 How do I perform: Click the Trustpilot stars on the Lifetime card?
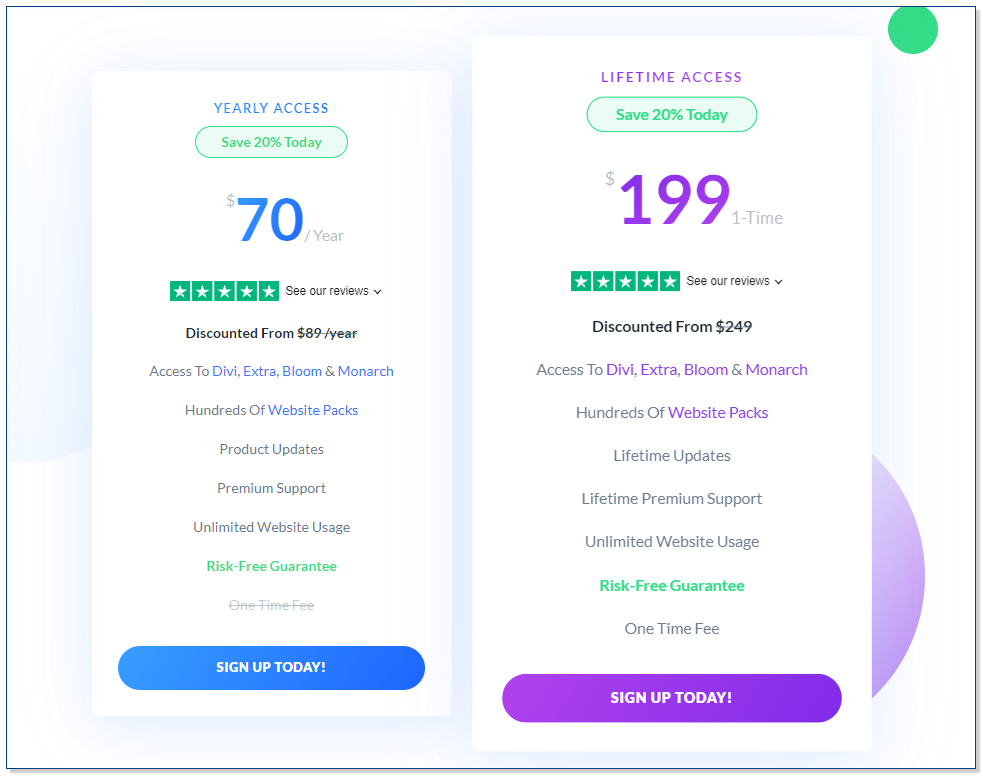(625, 281)
